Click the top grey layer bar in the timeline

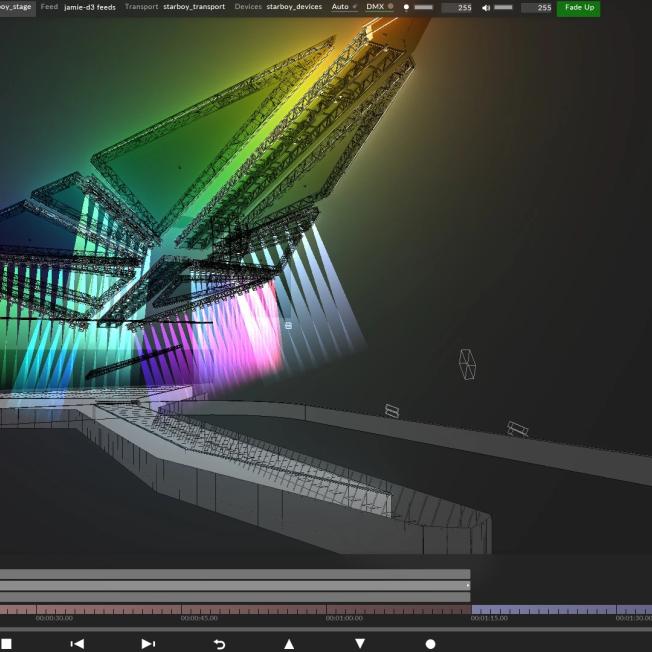point(235,574)
